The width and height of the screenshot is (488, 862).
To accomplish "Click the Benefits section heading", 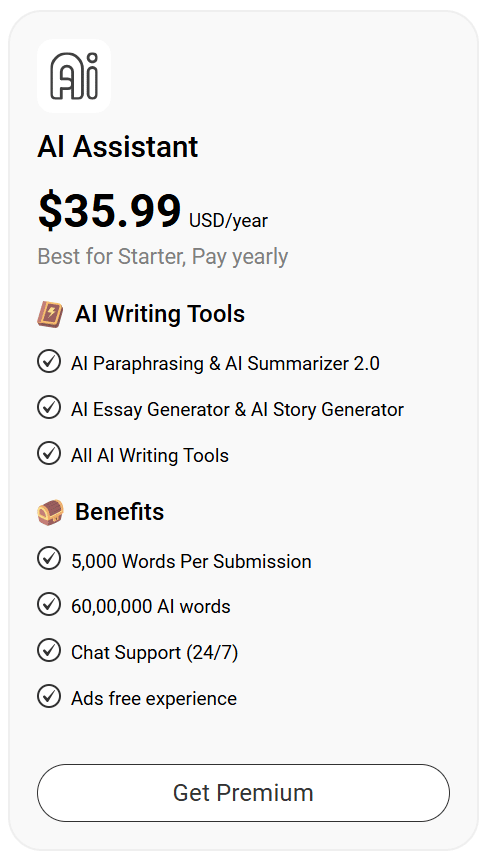I will (x=119, y=512).
